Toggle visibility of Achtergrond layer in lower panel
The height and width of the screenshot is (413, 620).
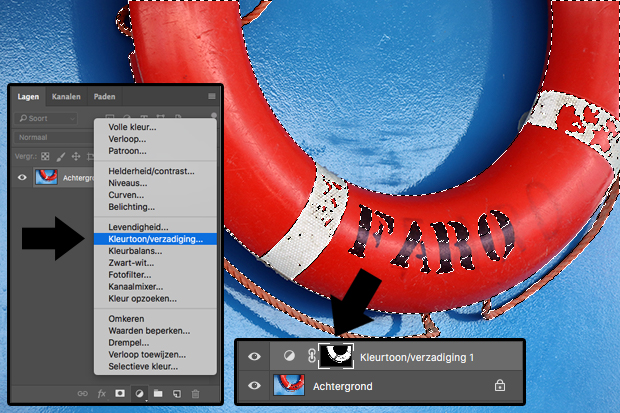(252, 384)
